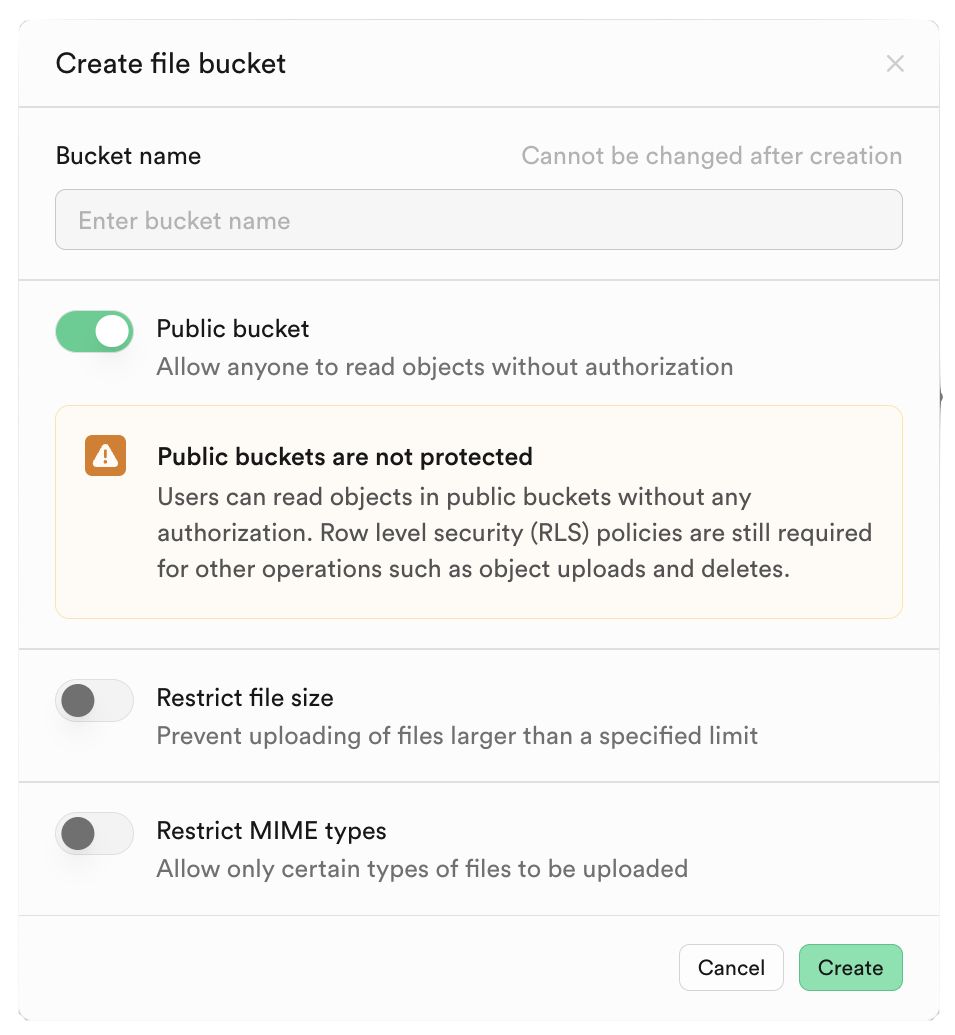955x1035 pixels.
Task: Click the Enter bucket name field
Action: [478, 220]
